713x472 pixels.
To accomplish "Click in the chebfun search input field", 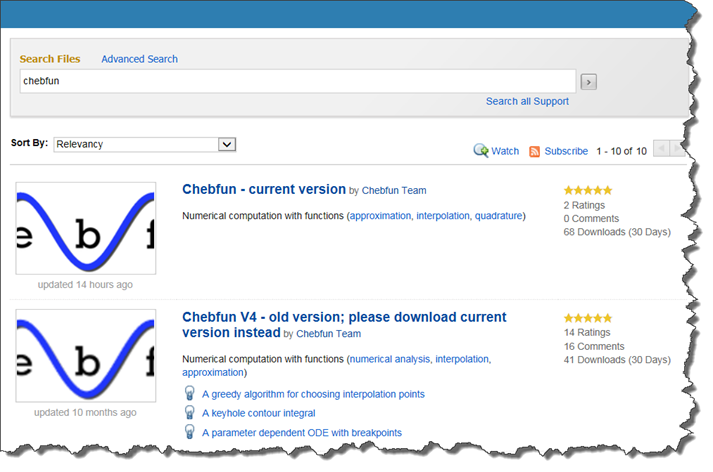I will tap(297, 81).
